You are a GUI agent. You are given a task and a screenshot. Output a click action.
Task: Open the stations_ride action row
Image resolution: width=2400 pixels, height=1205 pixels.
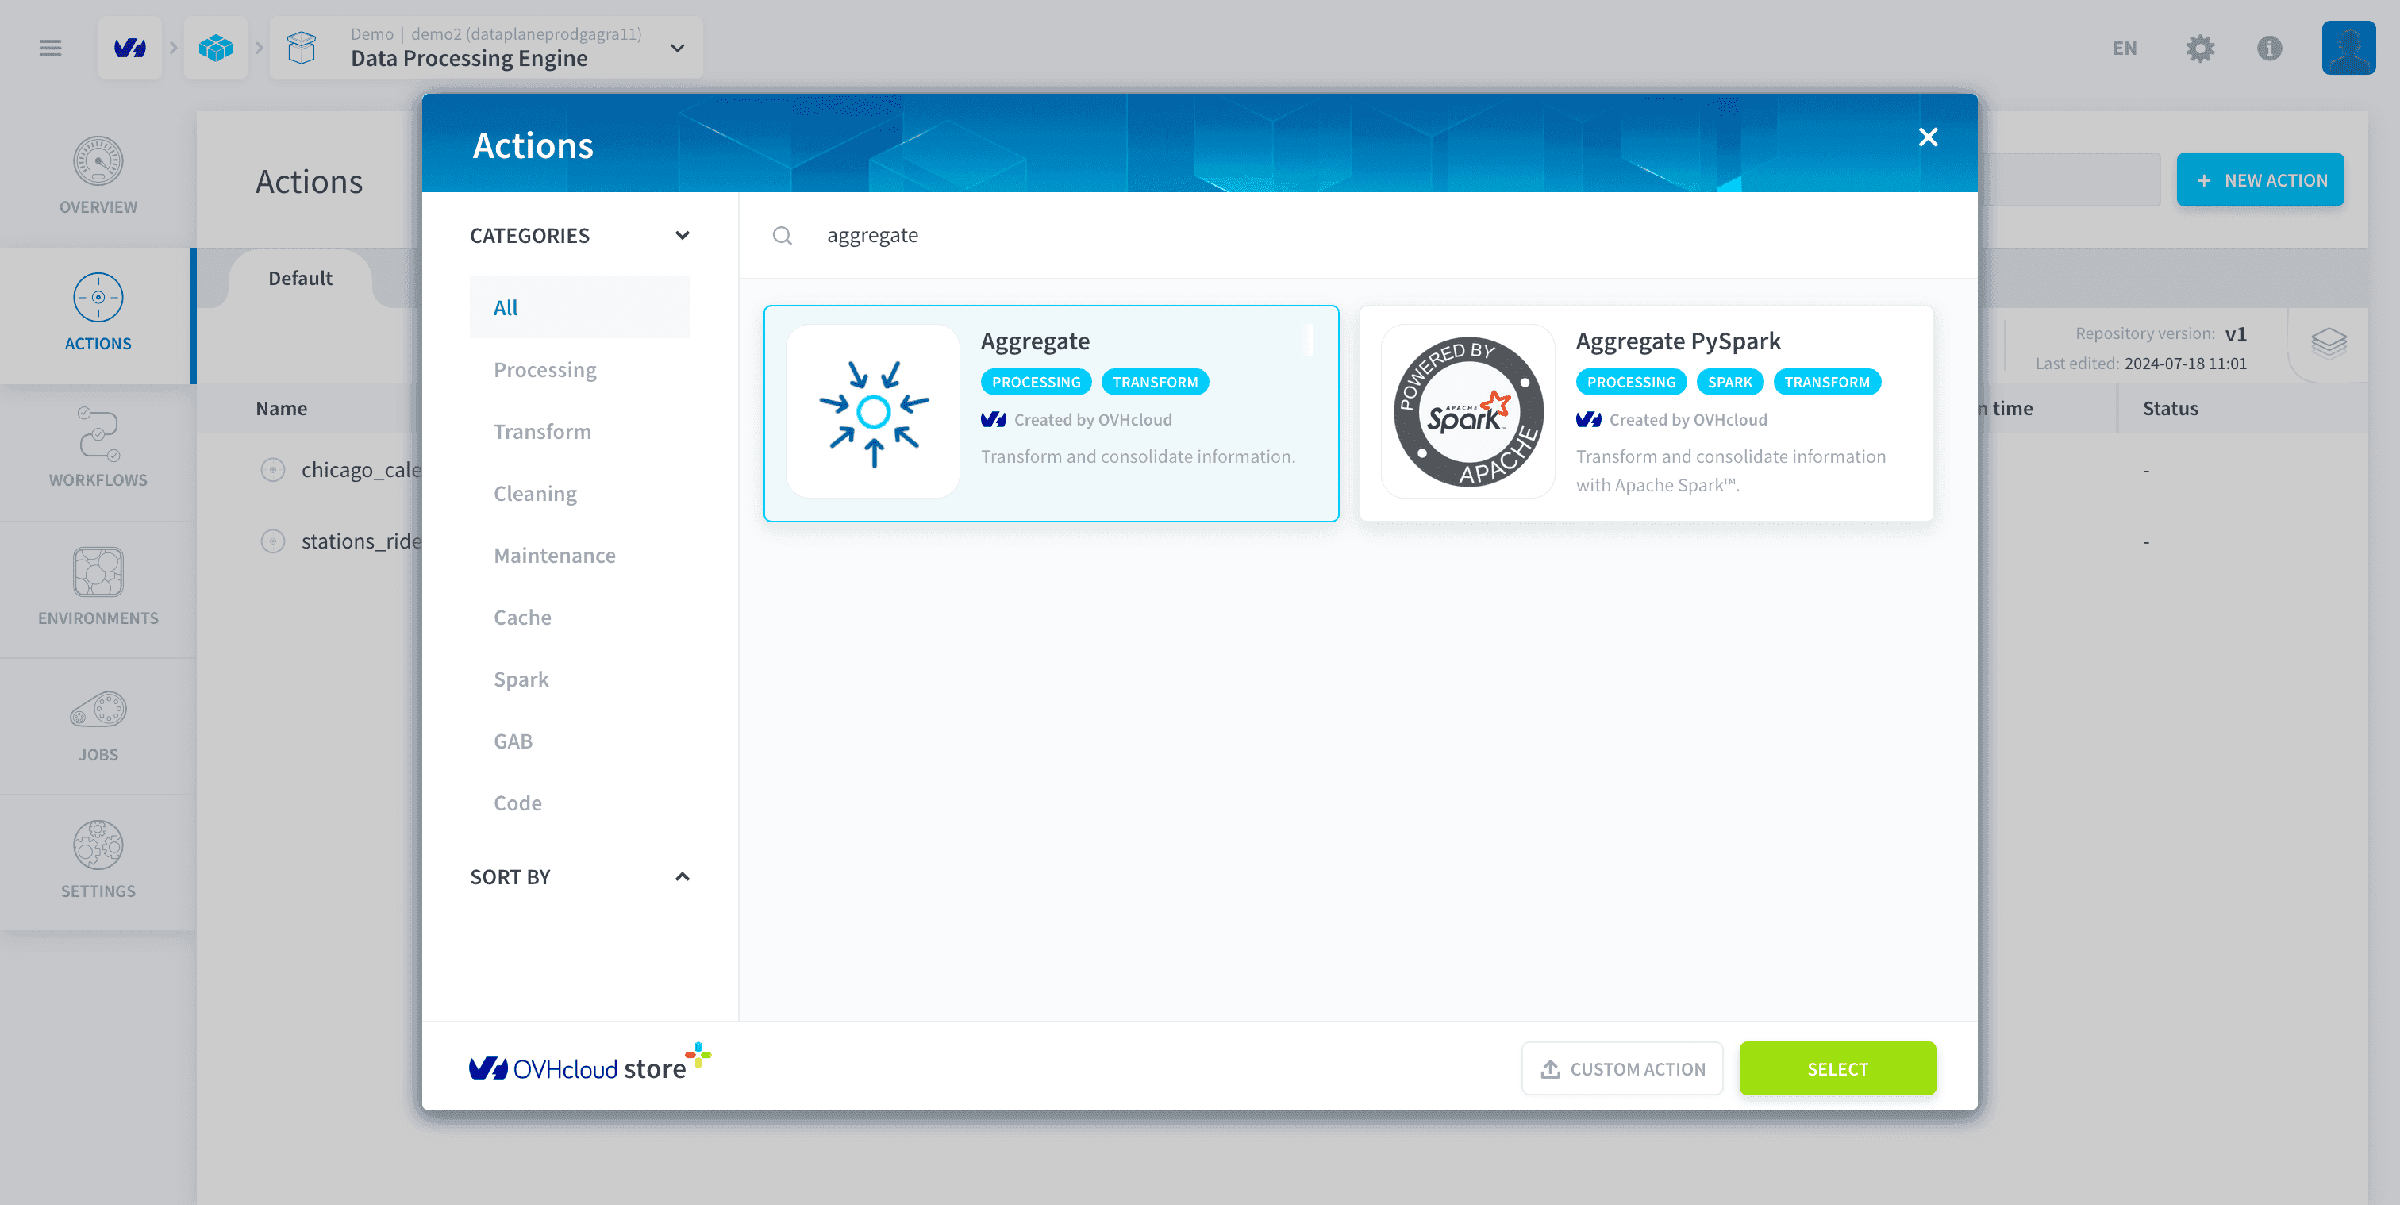pos(361,541)
